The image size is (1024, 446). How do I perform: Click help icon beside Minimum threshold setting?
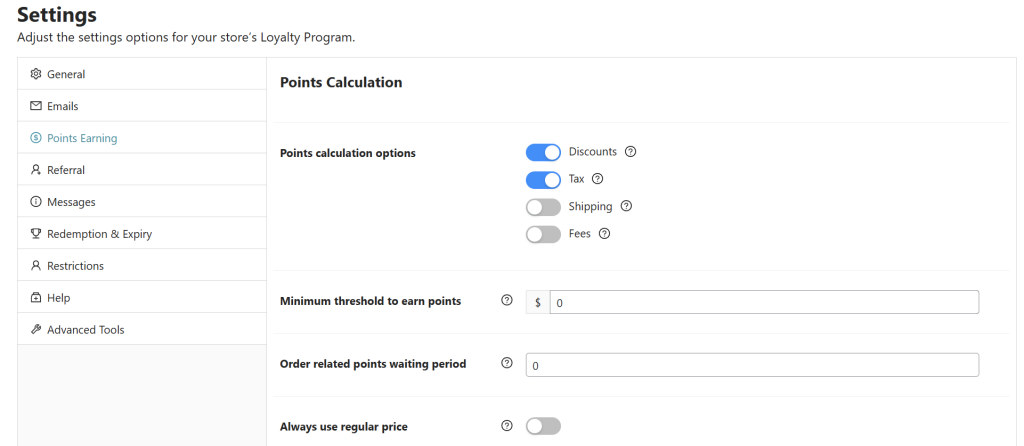[507, 300]
